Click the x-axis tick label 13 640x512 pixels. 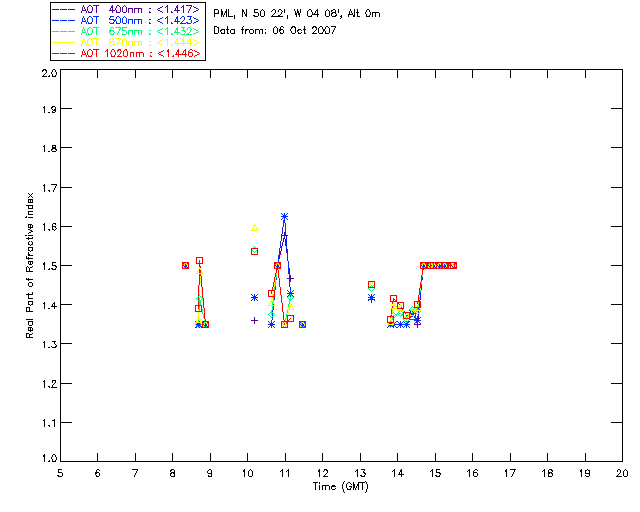pos(360,473)
